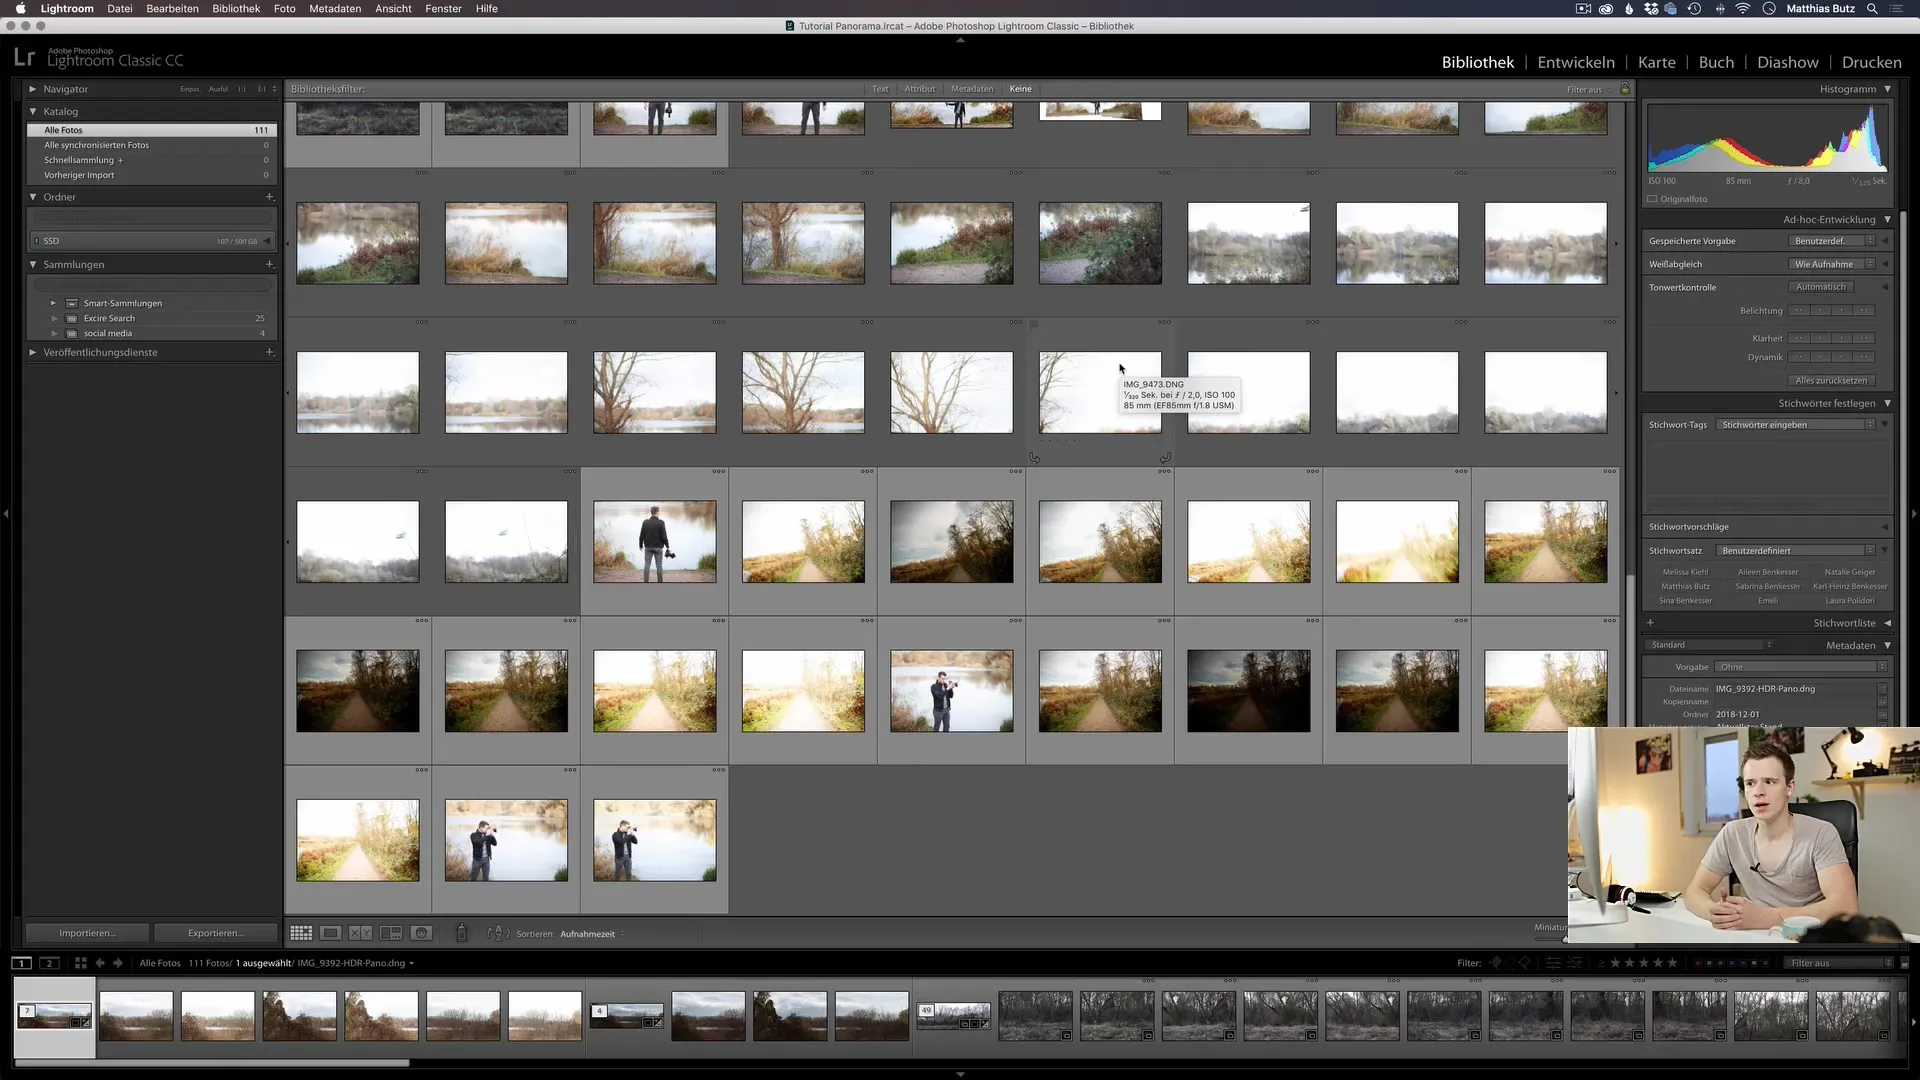Viewport: 1920px width, 1080px height.
Task: Open the Metadaten menu
Action: (335, 8)
